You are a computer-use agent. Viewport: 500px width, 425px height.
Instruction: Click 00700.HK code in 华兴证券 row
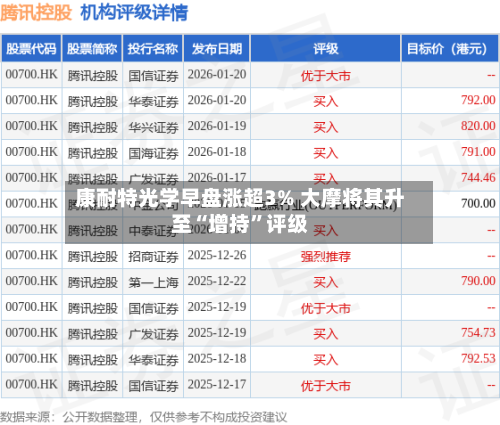point(31,126)
